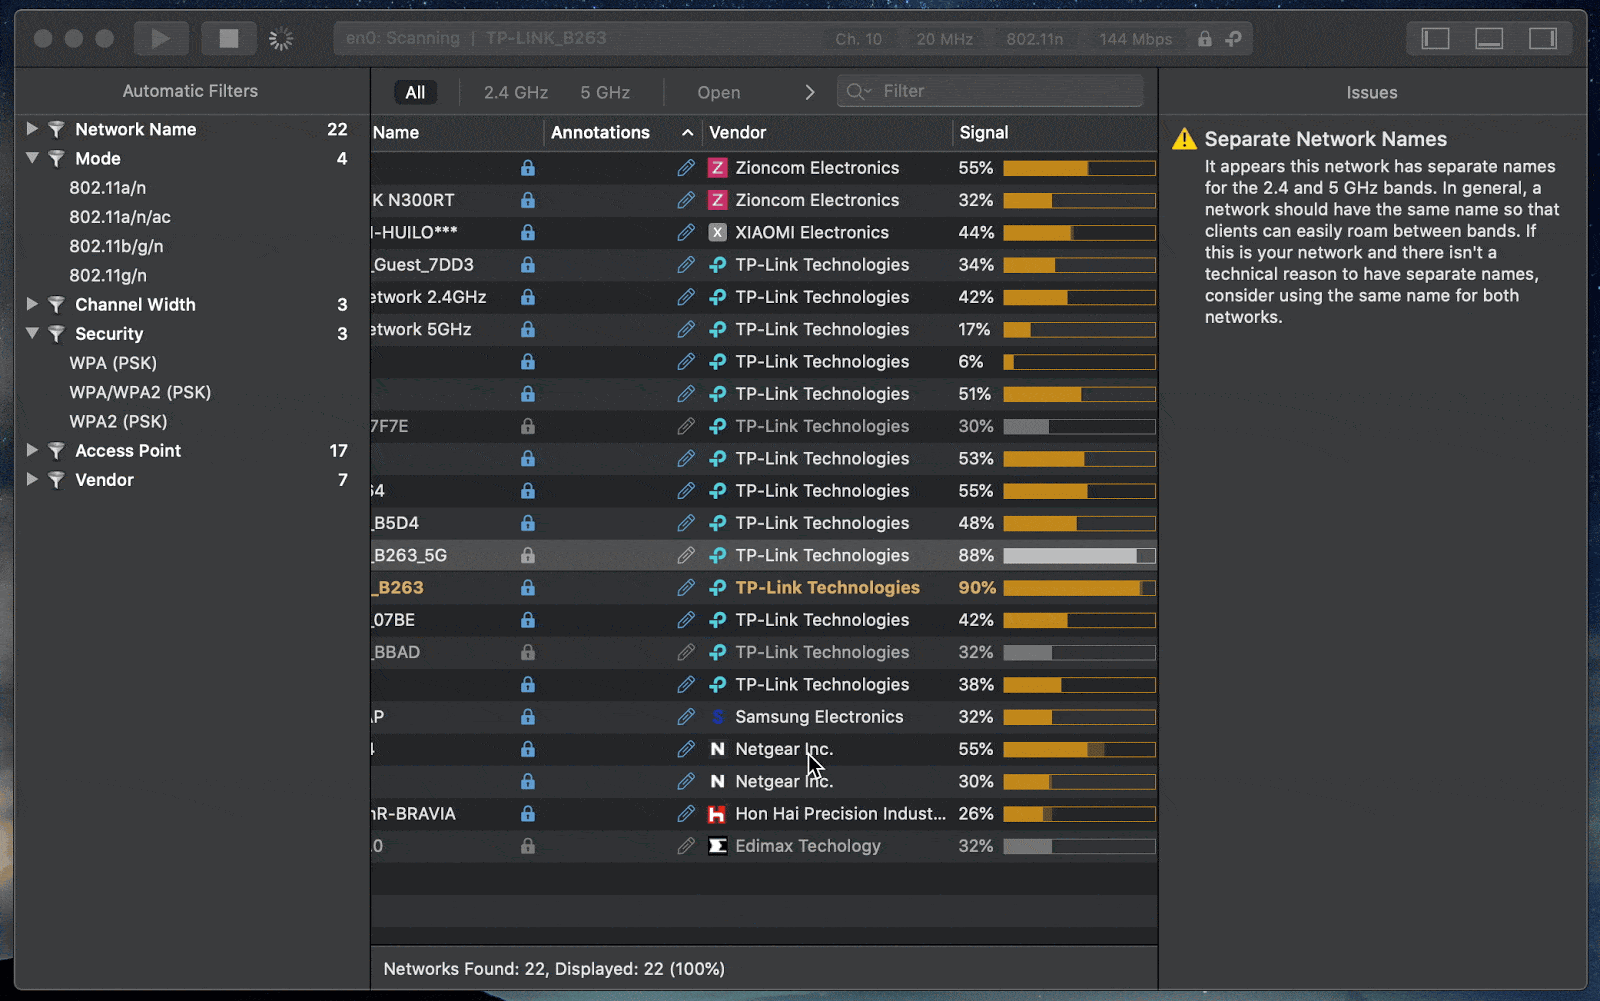This screenshot has height=1001, width=1600.
Task: Click the Networks Found status text
Action: point(554,968)
